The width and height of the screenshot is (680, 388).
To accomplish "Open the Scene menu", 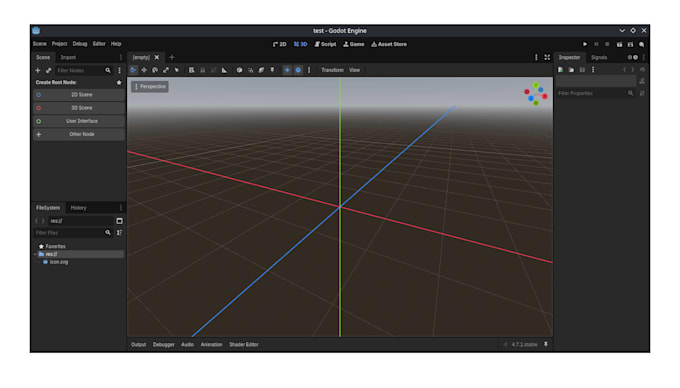I will [x=39, y=44].
